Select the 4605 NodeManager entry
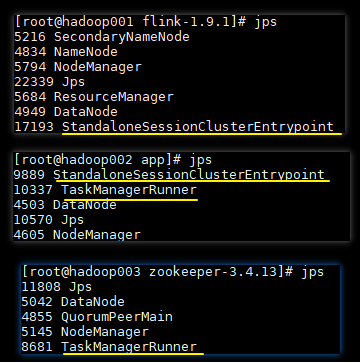The width and height of the screenshot is (360, 362). 77,234
